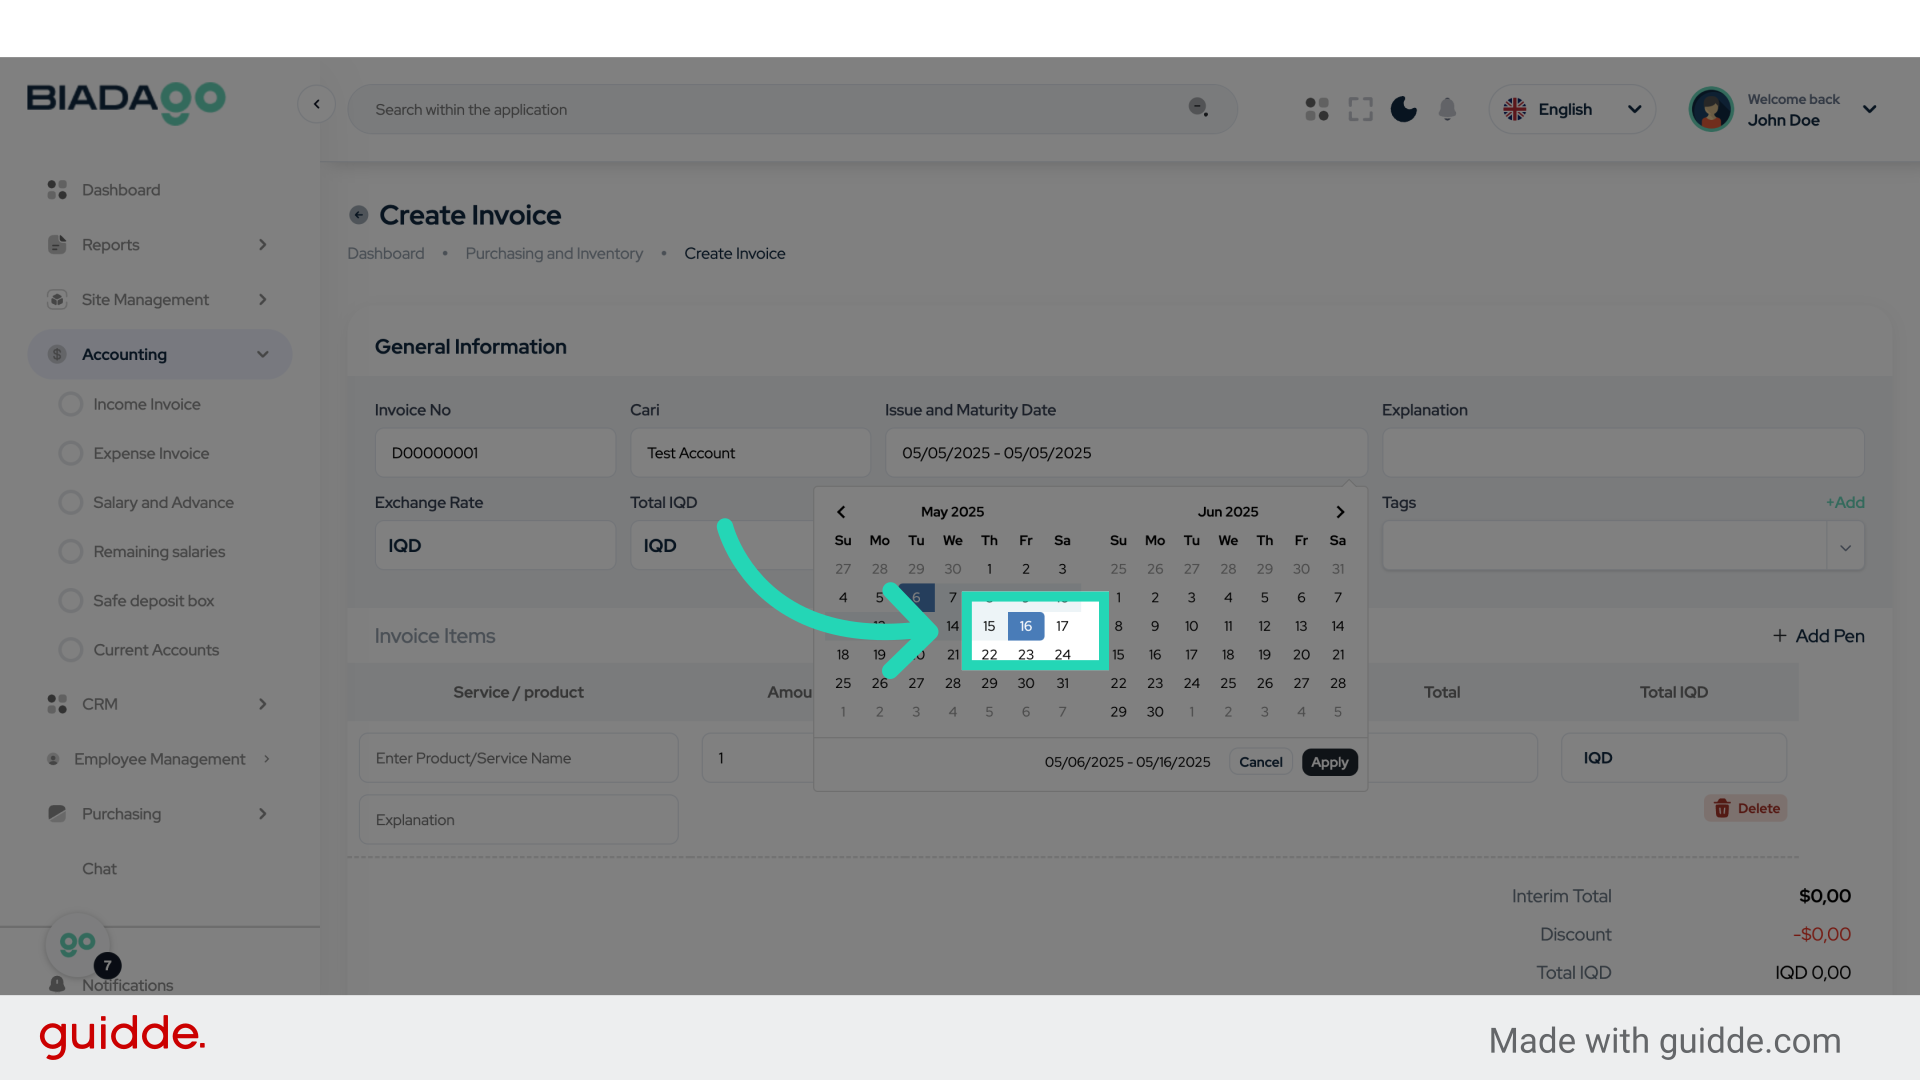Select Current Accounts radio item
Image resolution: width=1920 pixels, height=1080 pixels.
click(71, 650)
